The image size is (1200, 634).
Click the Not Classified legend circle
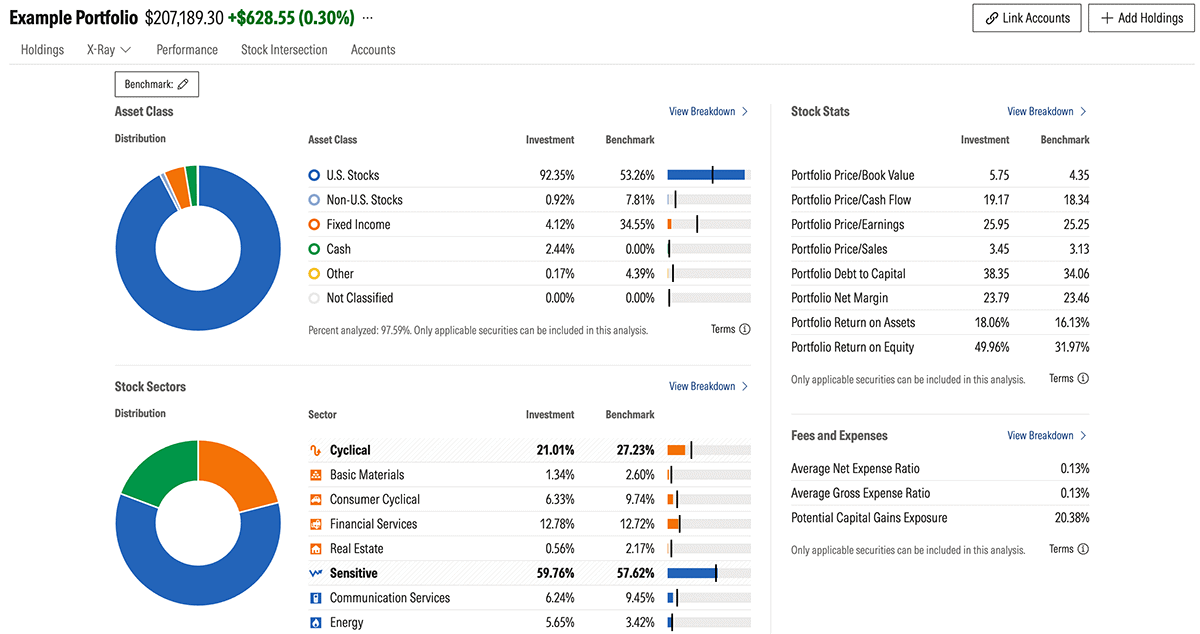tap(314, 298)
